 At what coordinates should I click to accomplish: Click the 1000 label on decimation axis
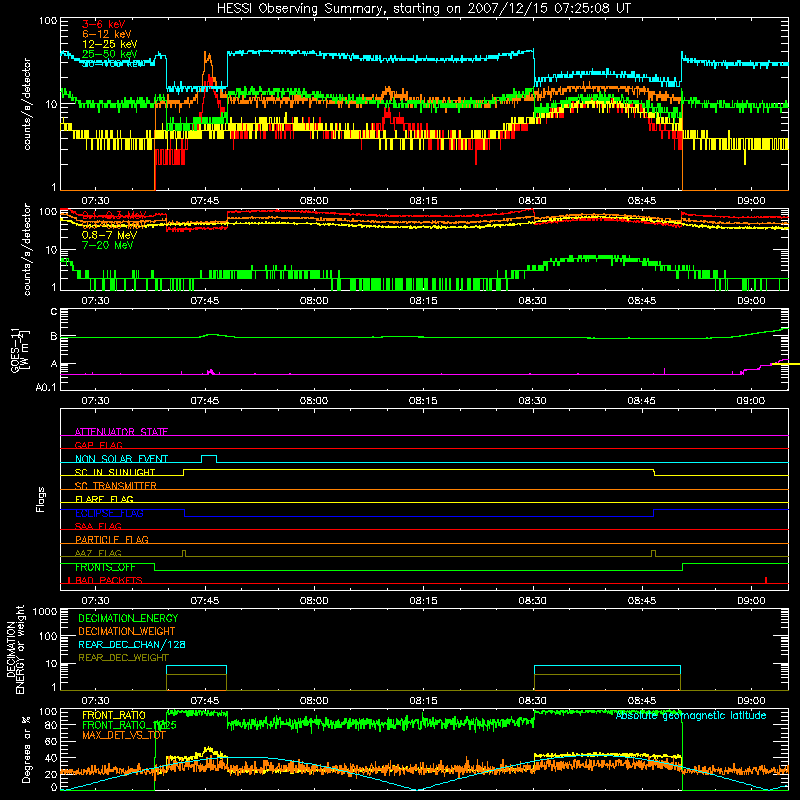coord(45,612)
